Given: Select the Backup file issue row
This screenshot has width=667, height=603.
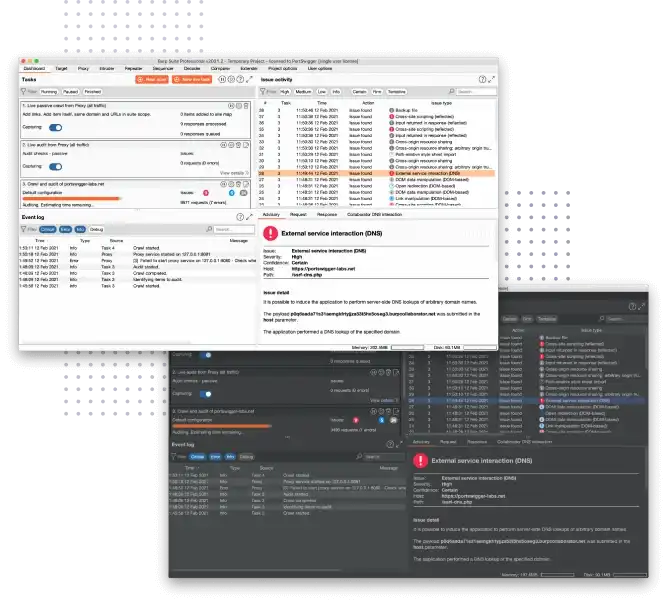Looking at the screenshot, I should 376,110.
